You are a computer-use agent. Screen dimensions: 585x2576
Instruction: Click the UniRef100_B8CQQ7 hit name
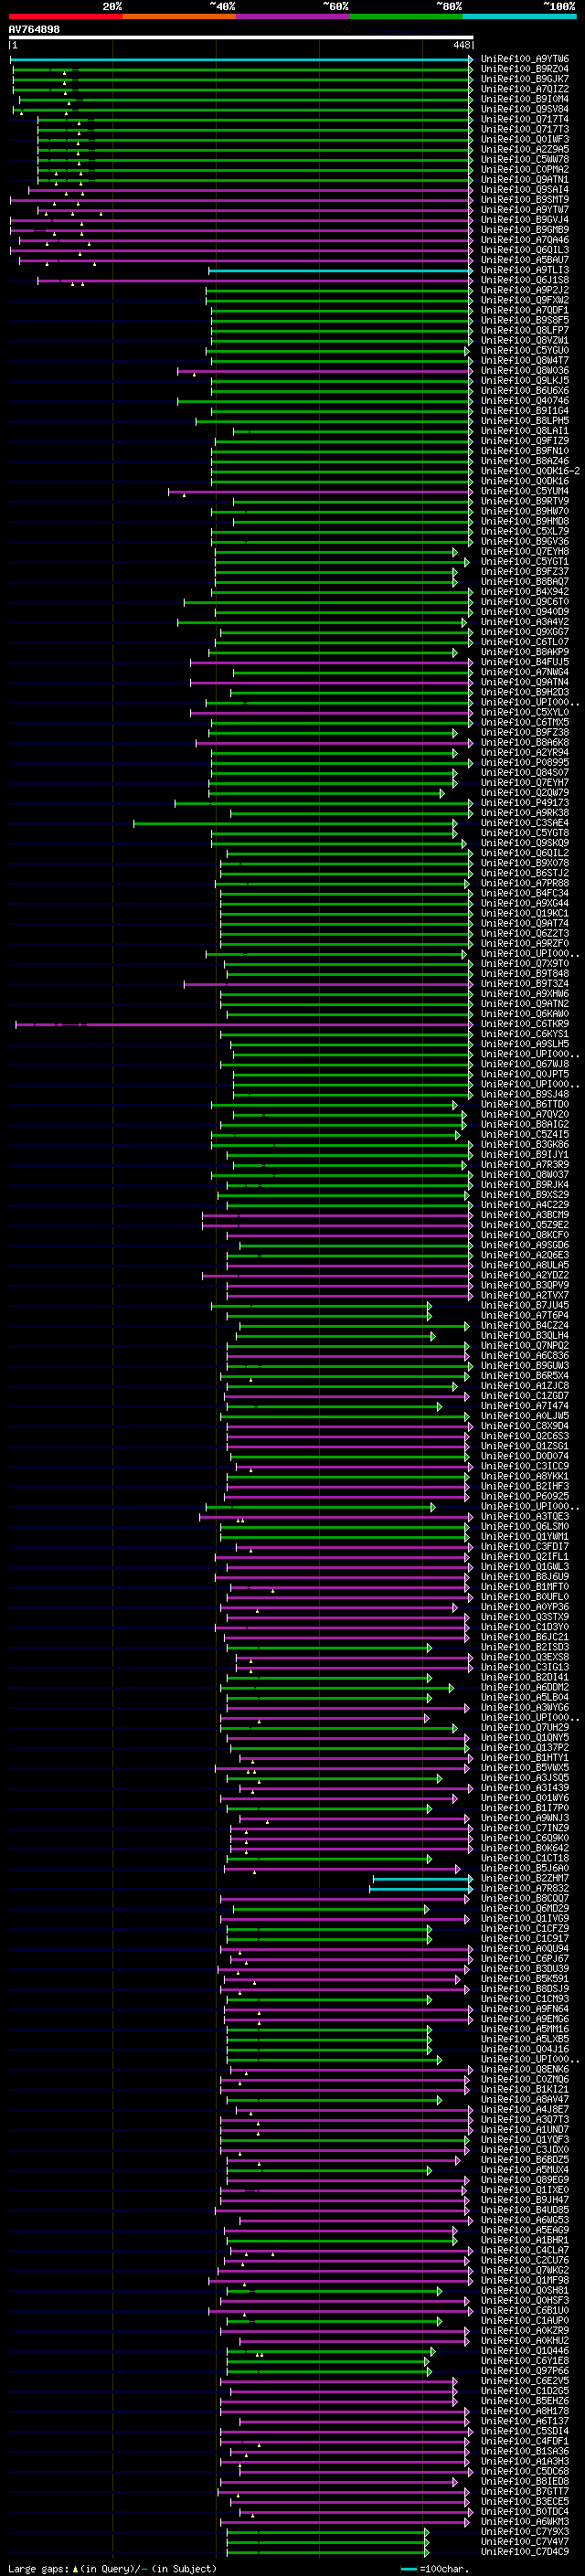coord(525,1898)
